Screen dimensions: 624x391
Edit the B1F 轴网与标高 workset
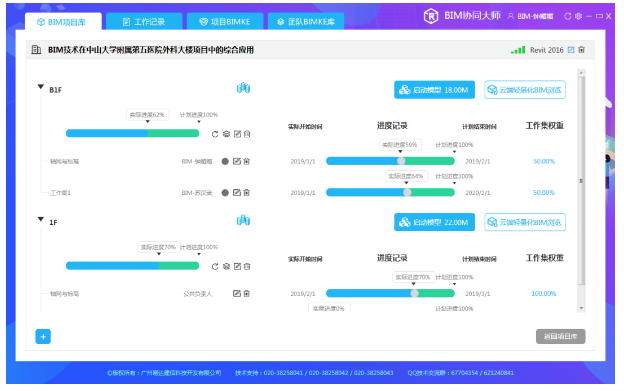(x=237, y=161)
